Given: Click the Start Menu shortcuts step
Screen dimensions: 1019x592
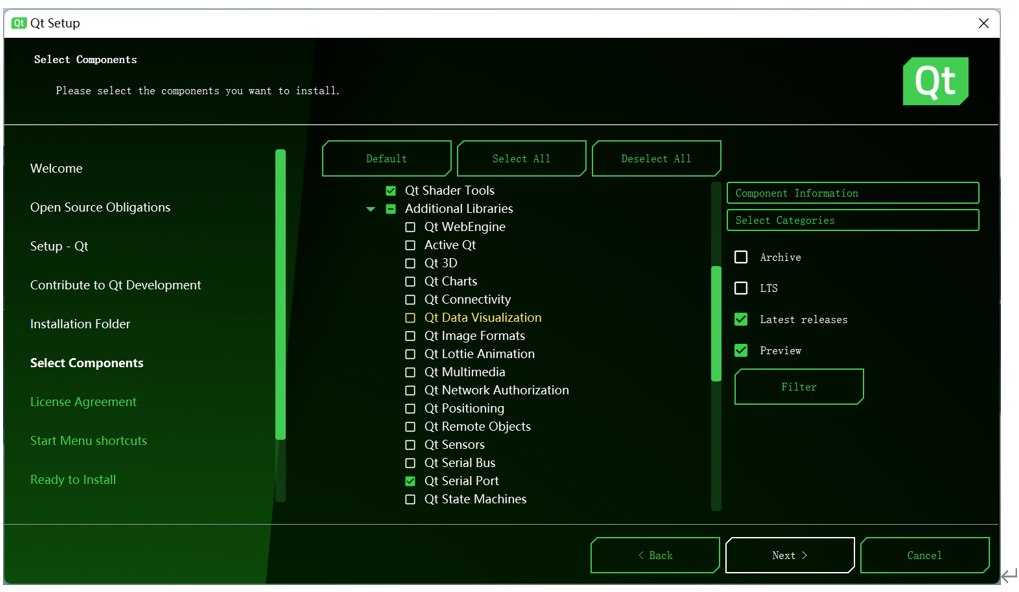Looking at the screenshot, I should pos(88,441).
